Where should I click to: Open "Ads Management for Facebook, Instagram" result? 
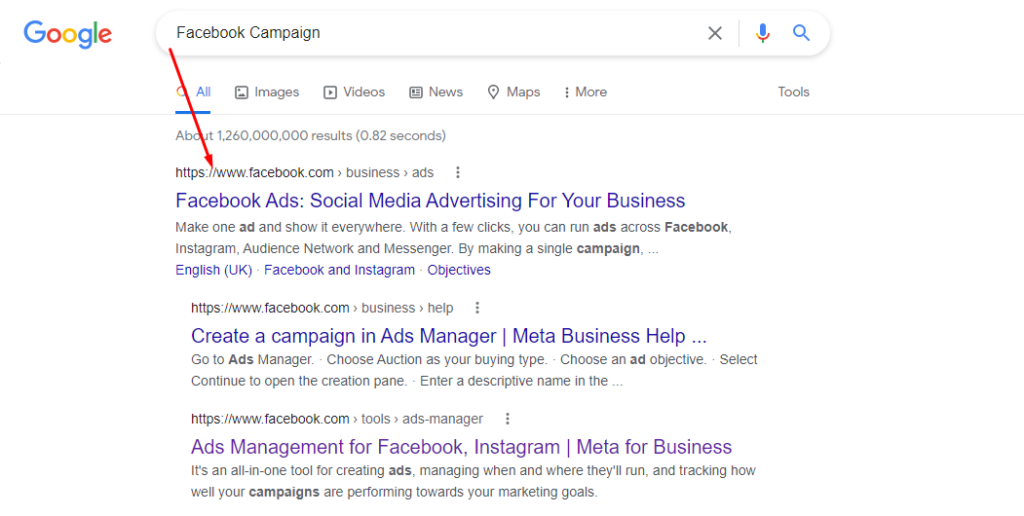click(461, 447)
